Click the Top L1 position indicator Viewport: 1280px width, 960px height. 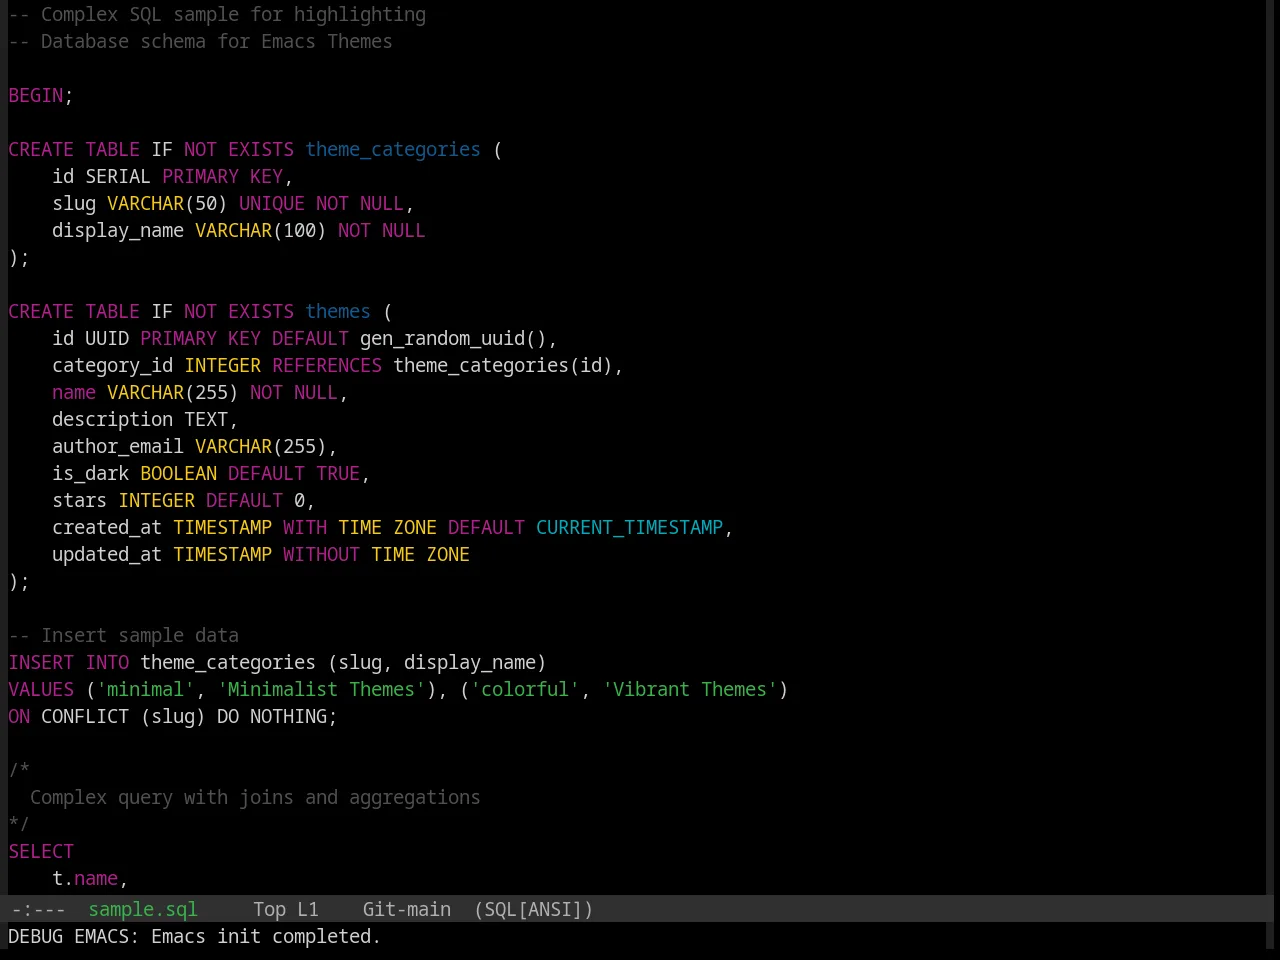tap(285, 909)
